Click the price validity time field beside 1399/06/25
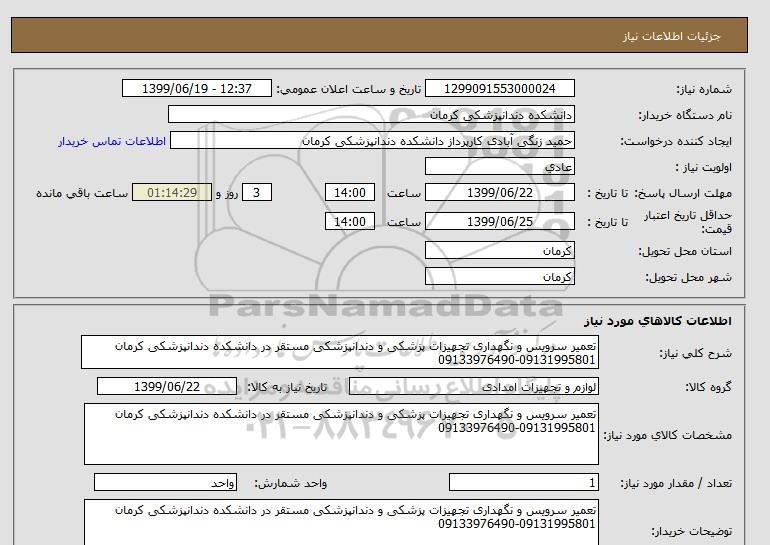Image resolution: width=770 pixels, height=545 pixels. (350, 221)
